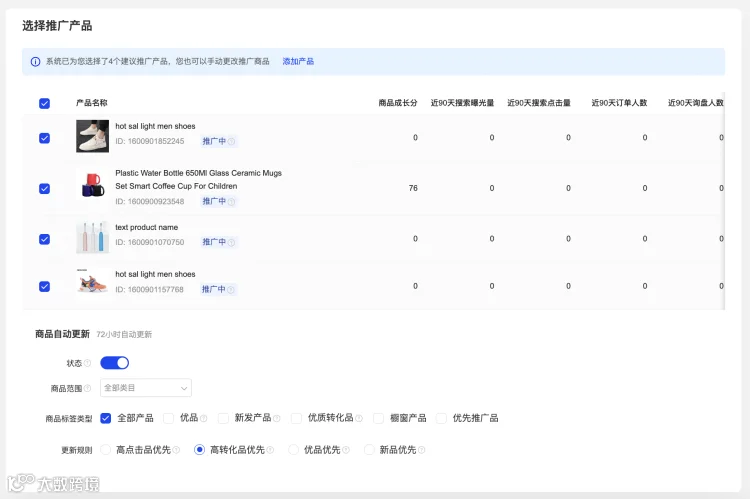Click help icon next to 新发产品
This screenshot has height=499, width=750.
[276, 418]
